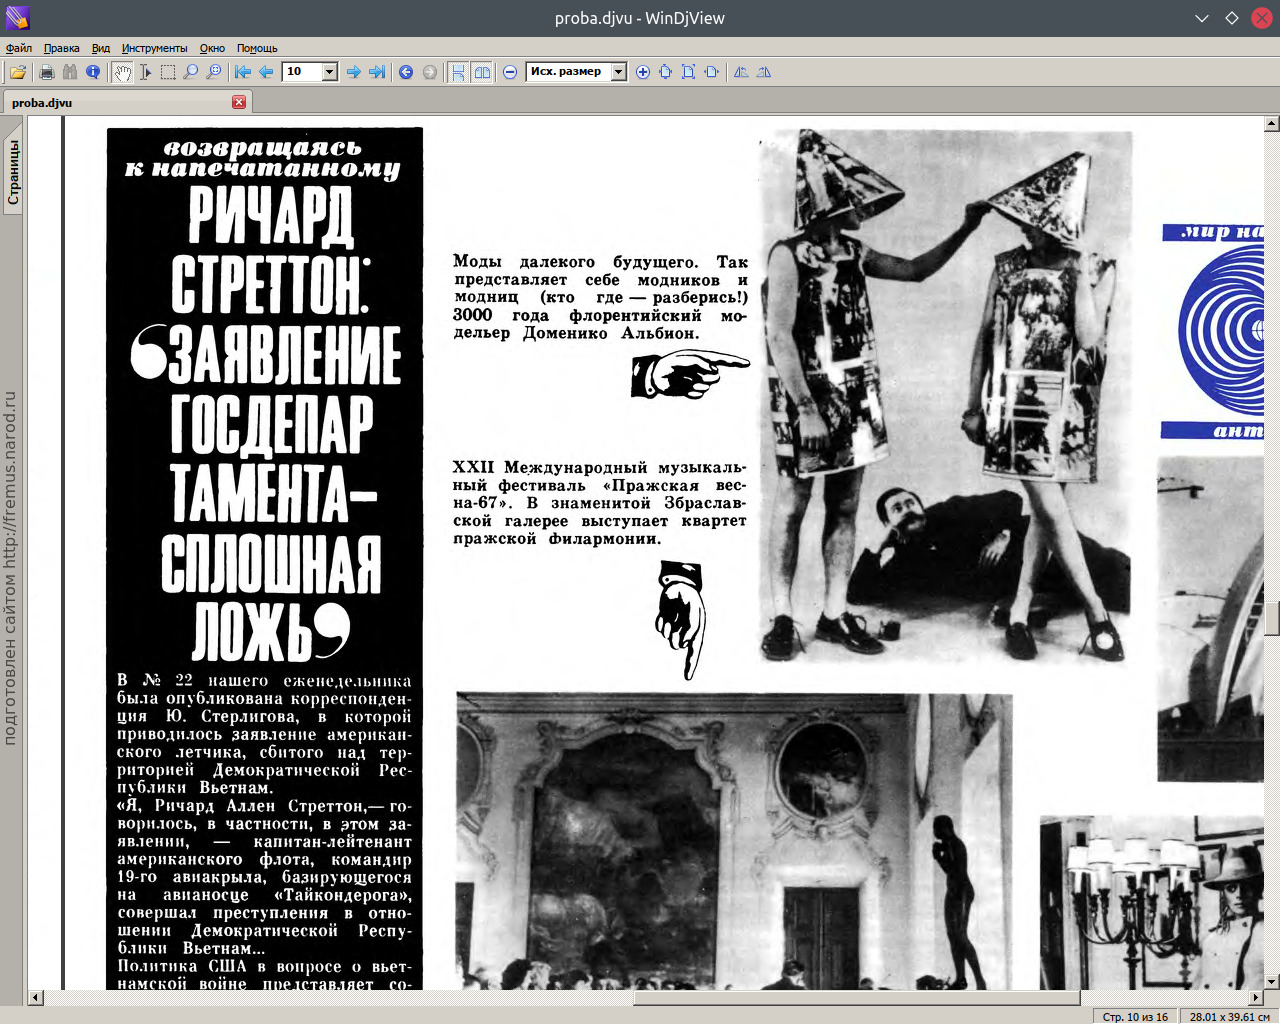
Task: Go to the first page
Action: coord(243,72)
